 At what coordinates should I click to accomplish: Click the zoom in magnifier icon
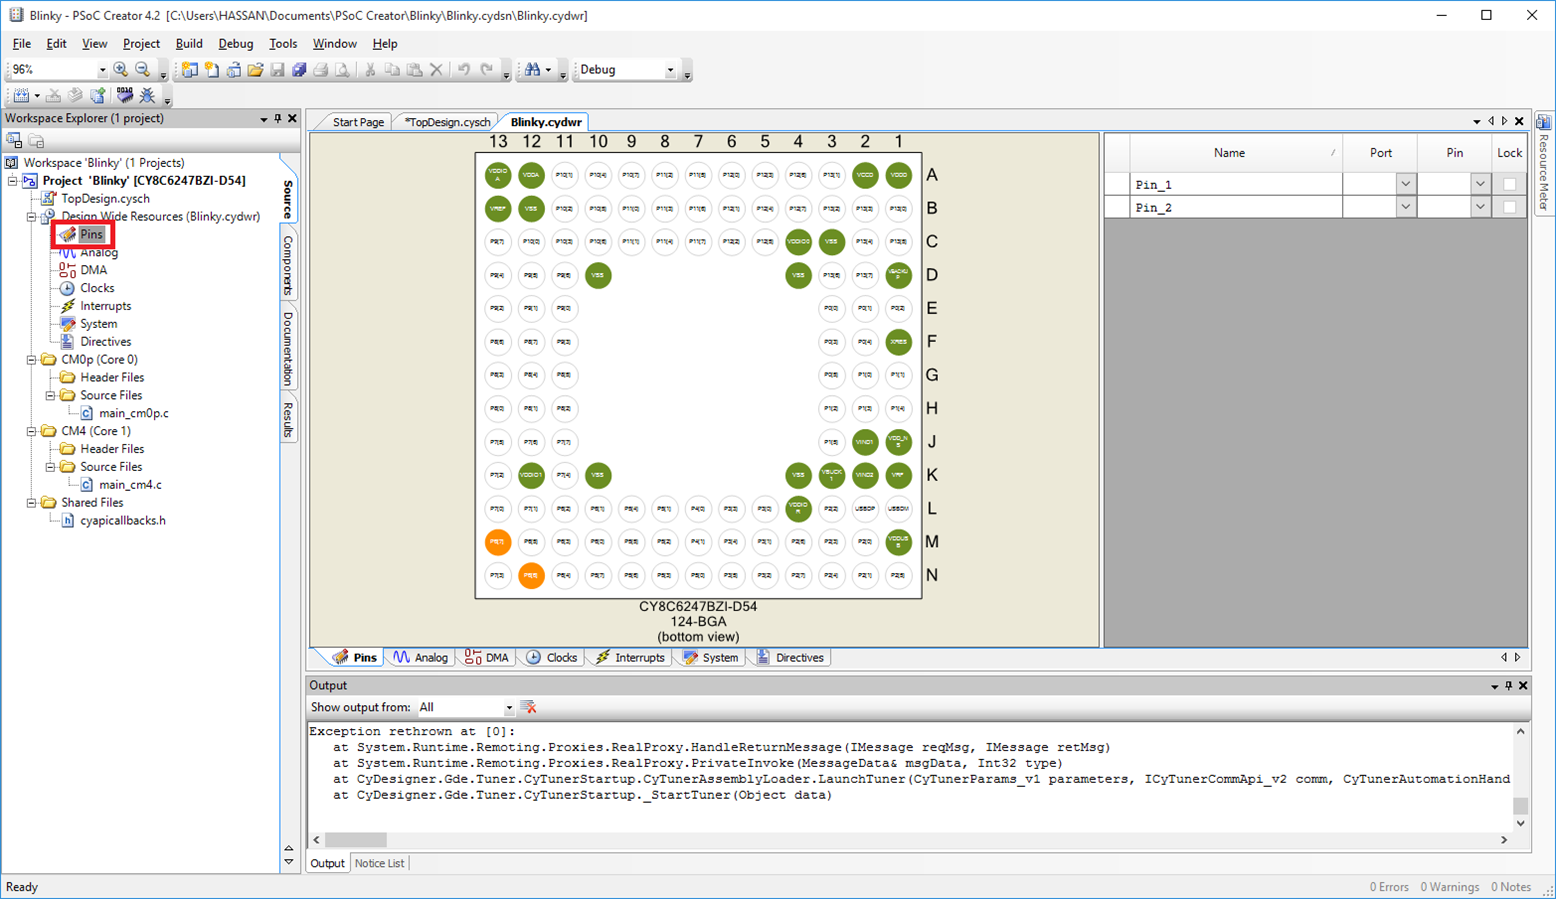[120, 69]
